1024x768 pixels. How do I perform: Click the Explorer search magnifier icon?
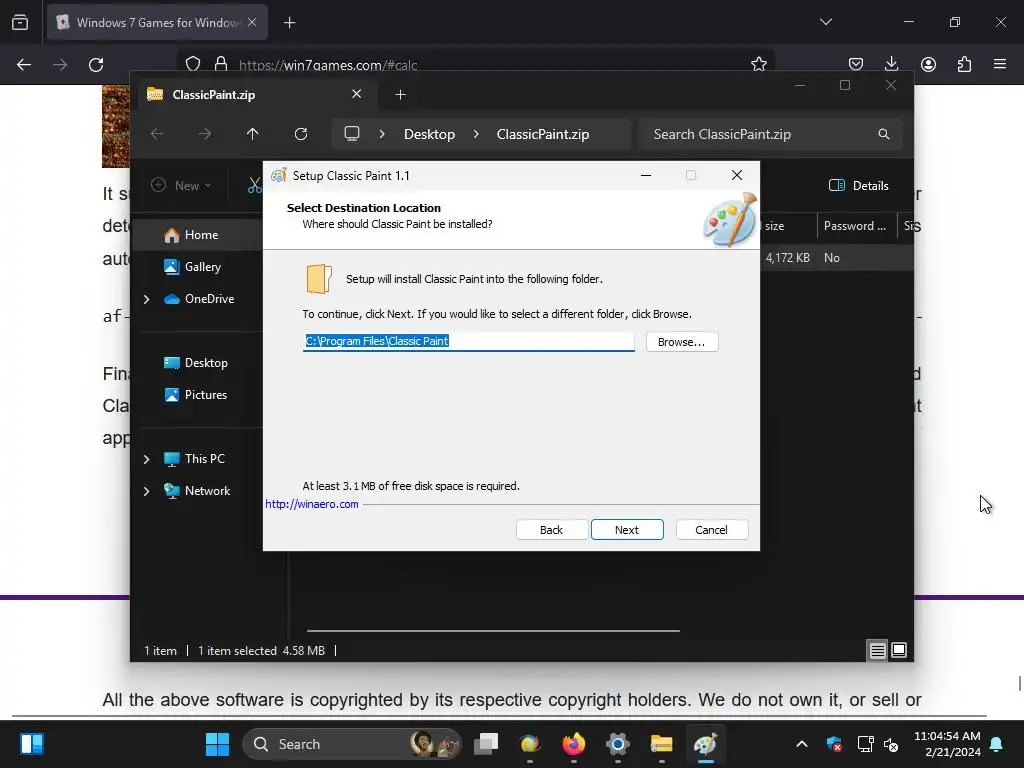[x=884, y=134]
